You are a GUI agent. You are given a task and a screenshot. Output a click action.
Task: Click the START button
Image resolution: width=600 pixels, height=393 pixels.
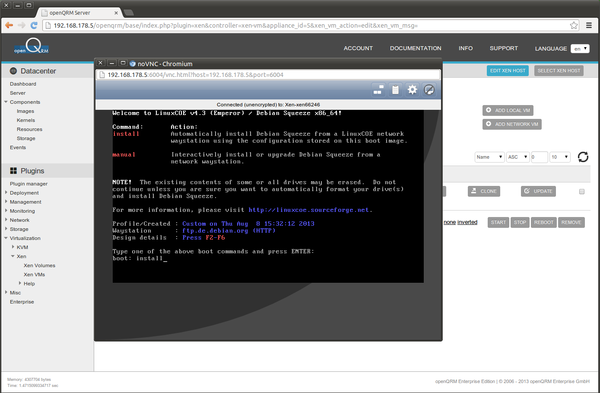click(x=498, y=222)
